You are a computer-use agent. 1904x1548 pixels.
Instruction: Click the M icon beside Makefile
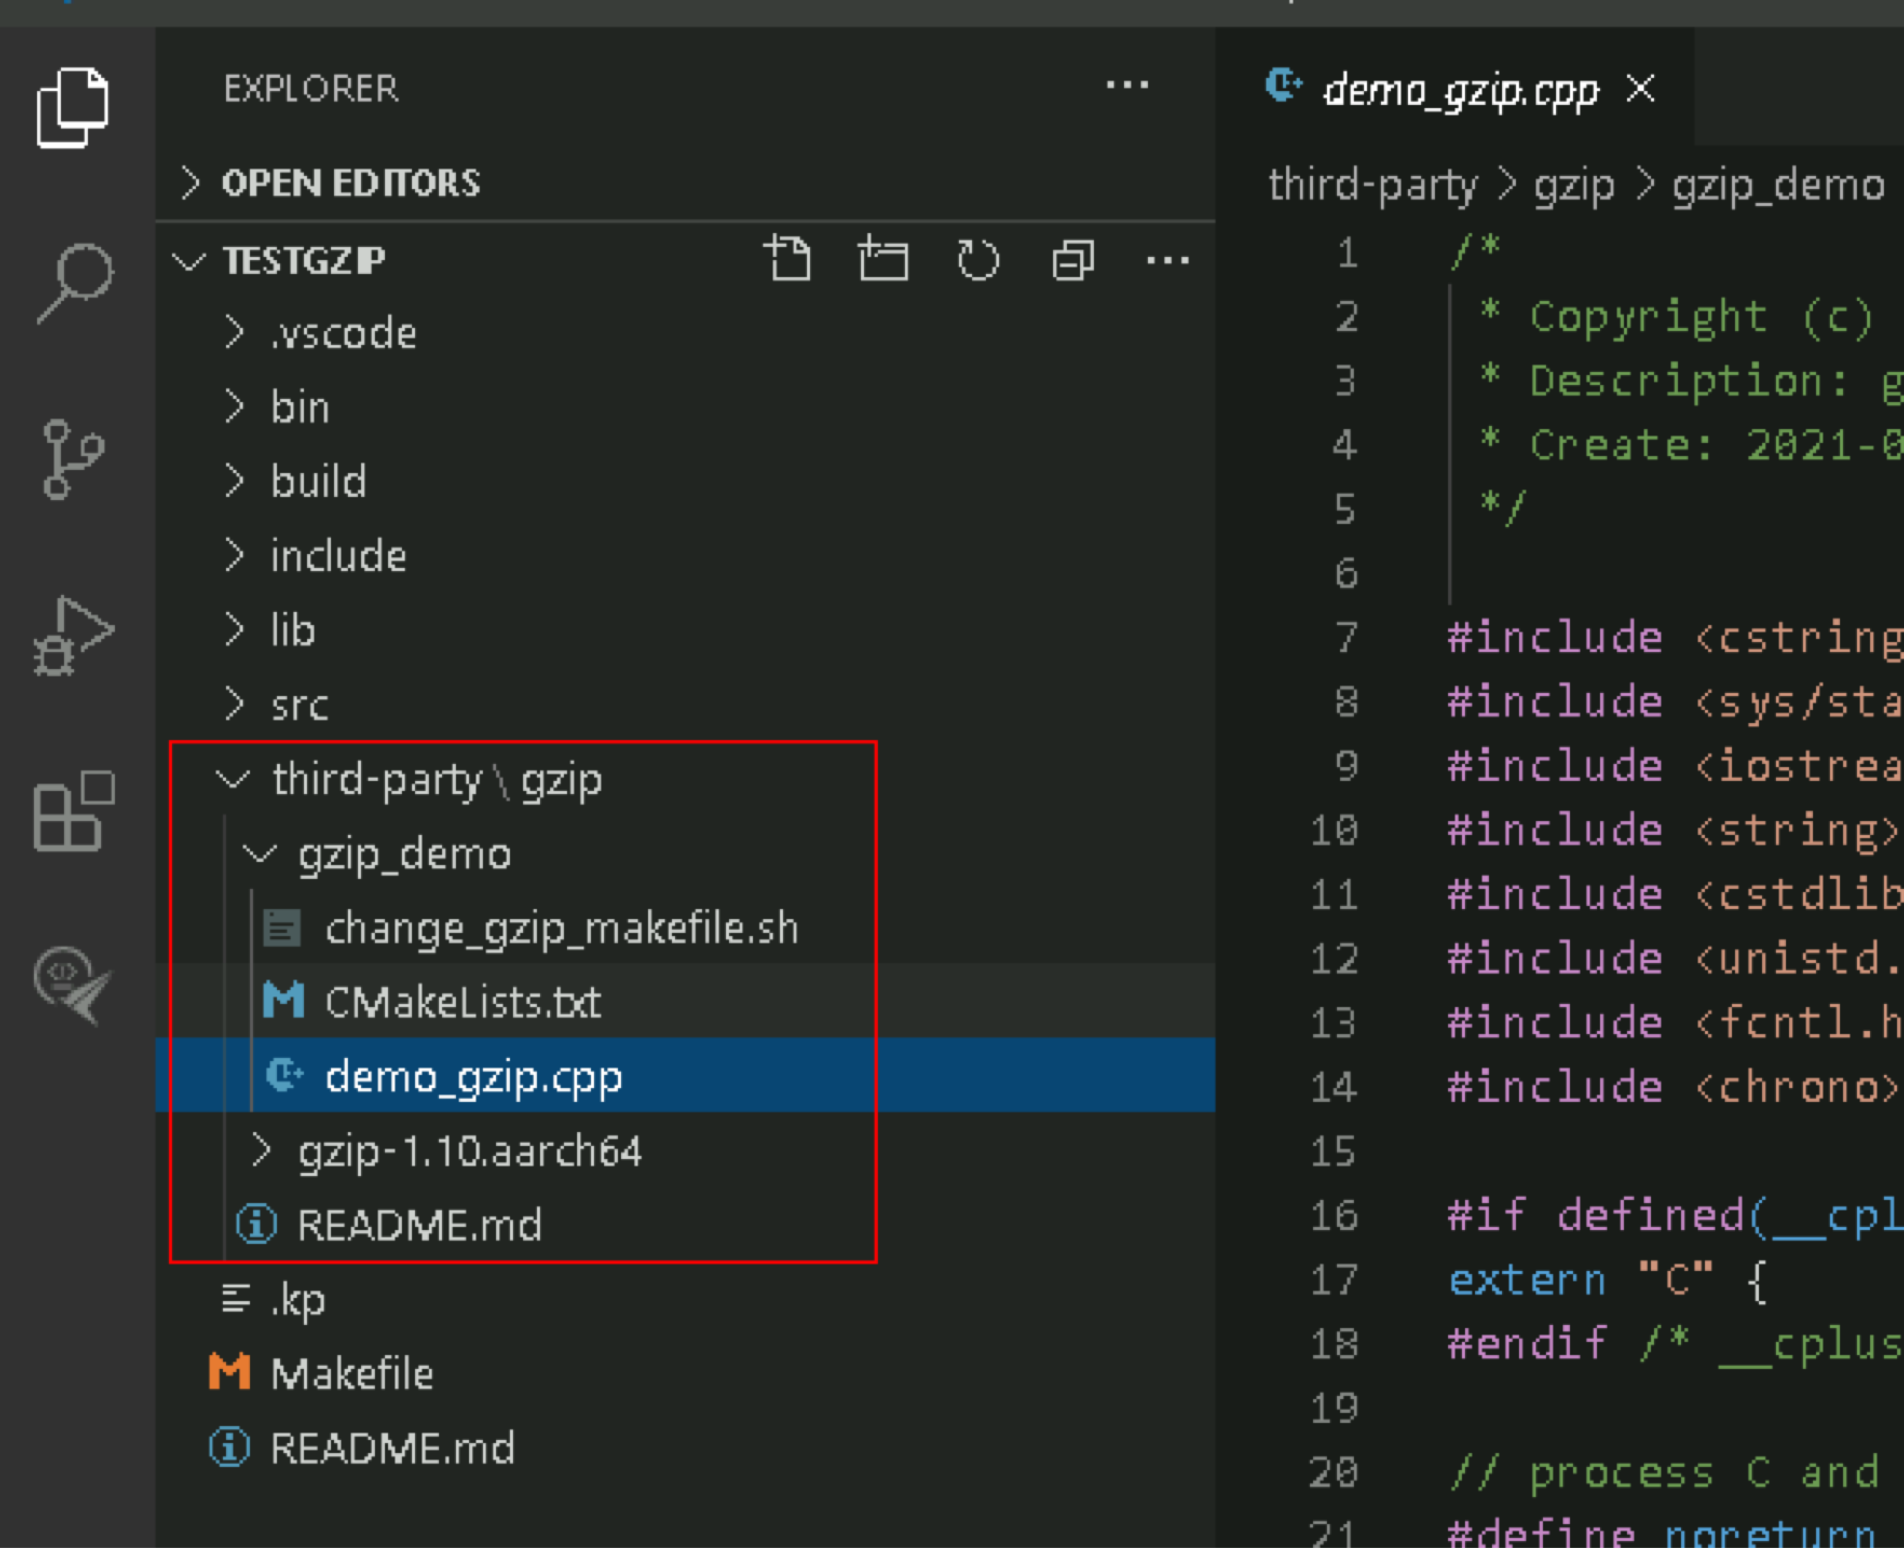[x=229, y=1372]
